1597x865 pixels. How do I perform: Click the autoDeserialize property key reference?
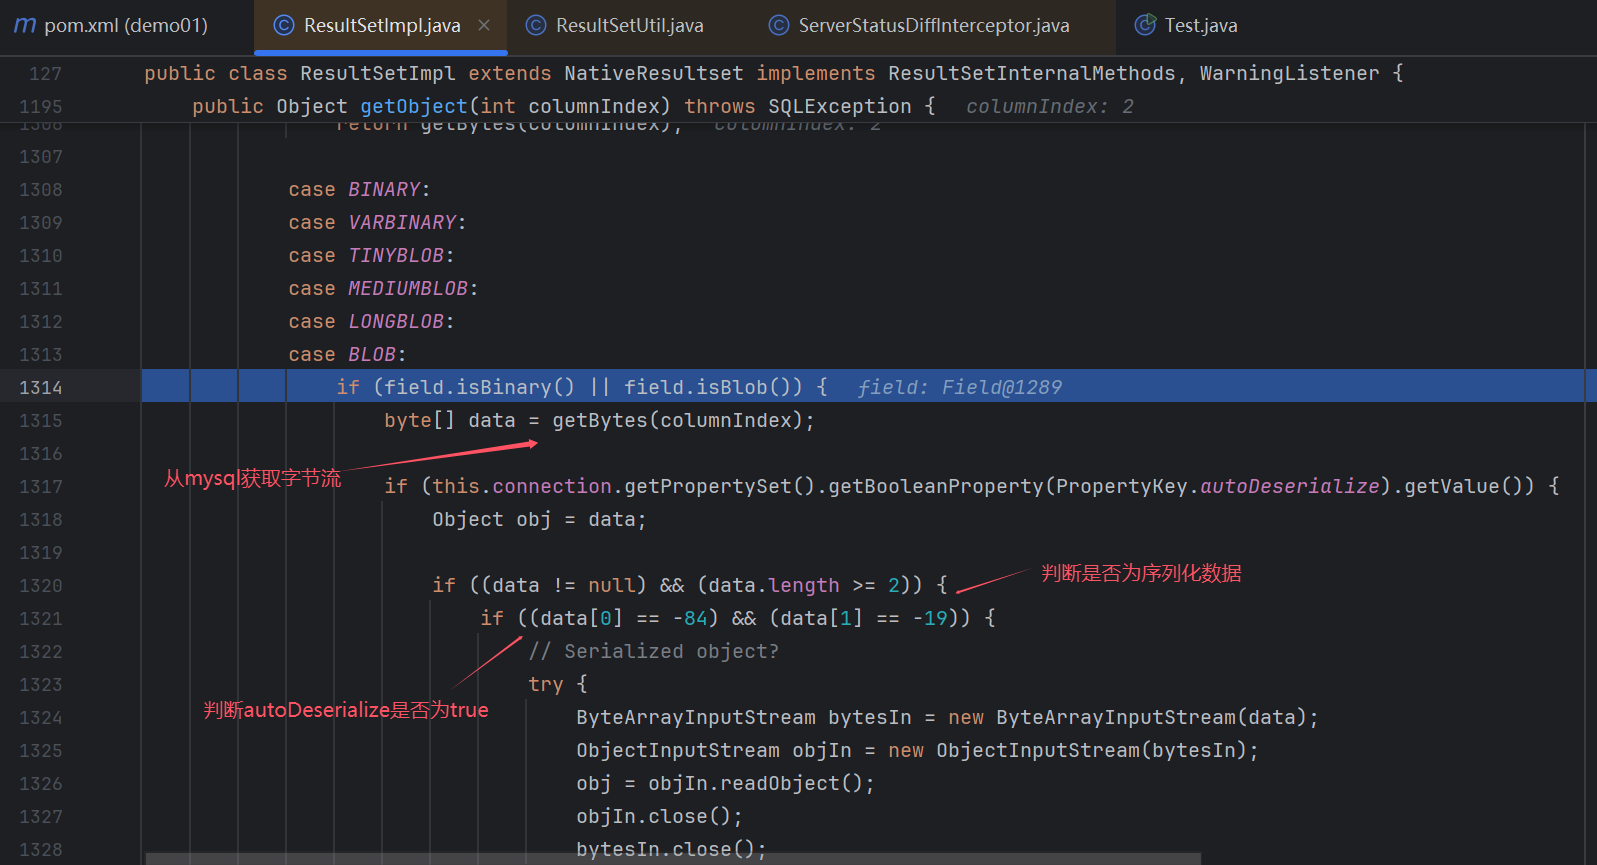tap(1289, 486)
